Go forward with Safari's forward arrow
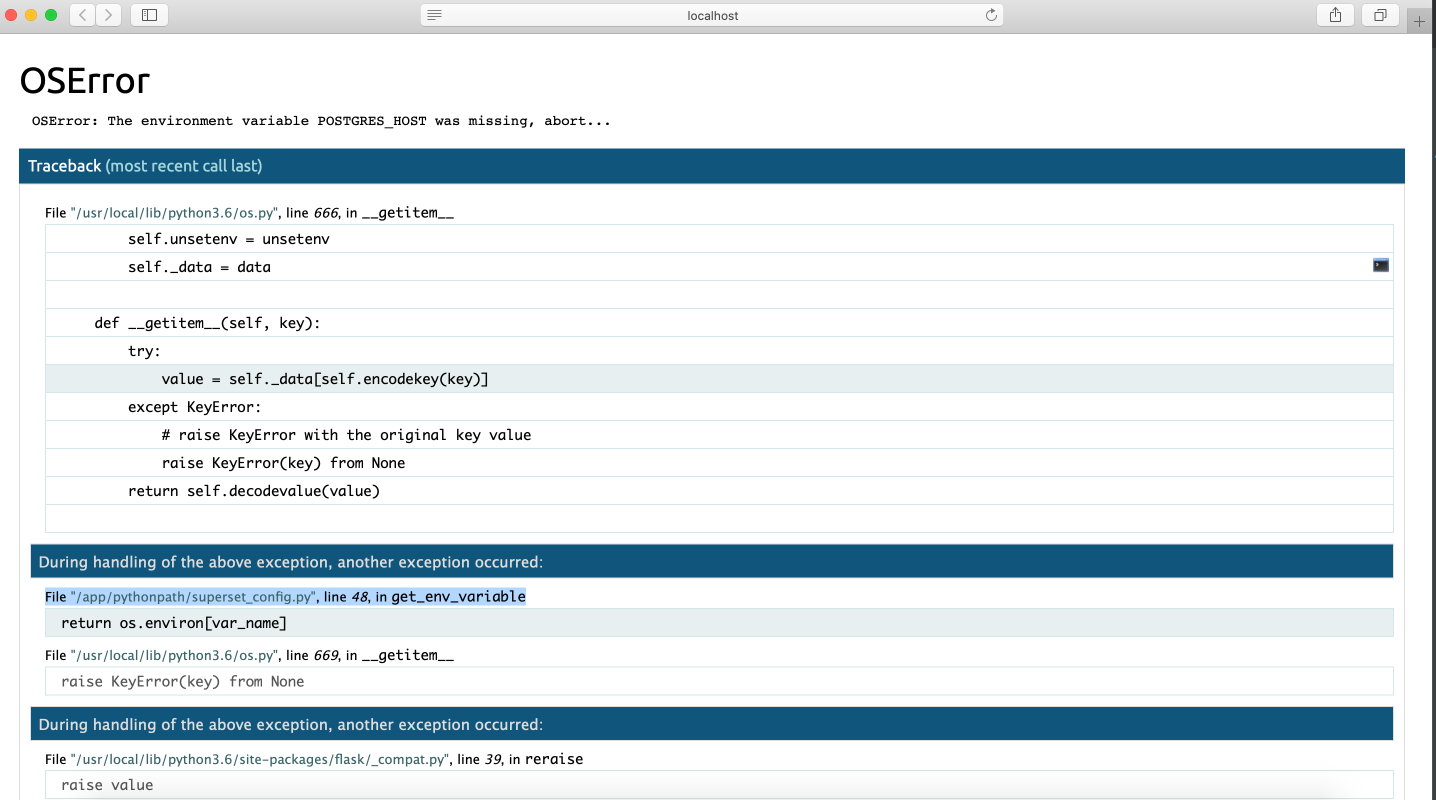 (x=109, y=15)
